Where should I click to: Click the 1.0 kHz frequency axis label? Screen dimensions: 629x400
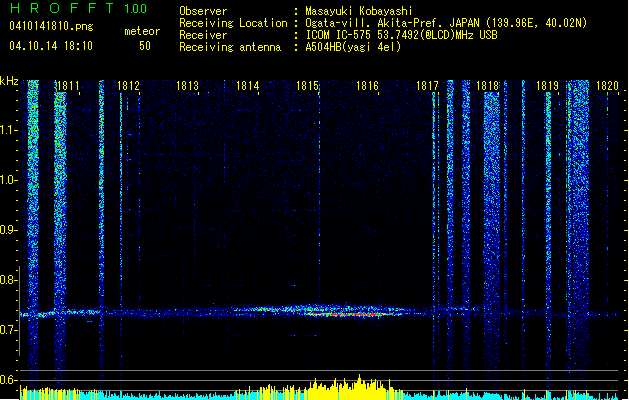9,180
